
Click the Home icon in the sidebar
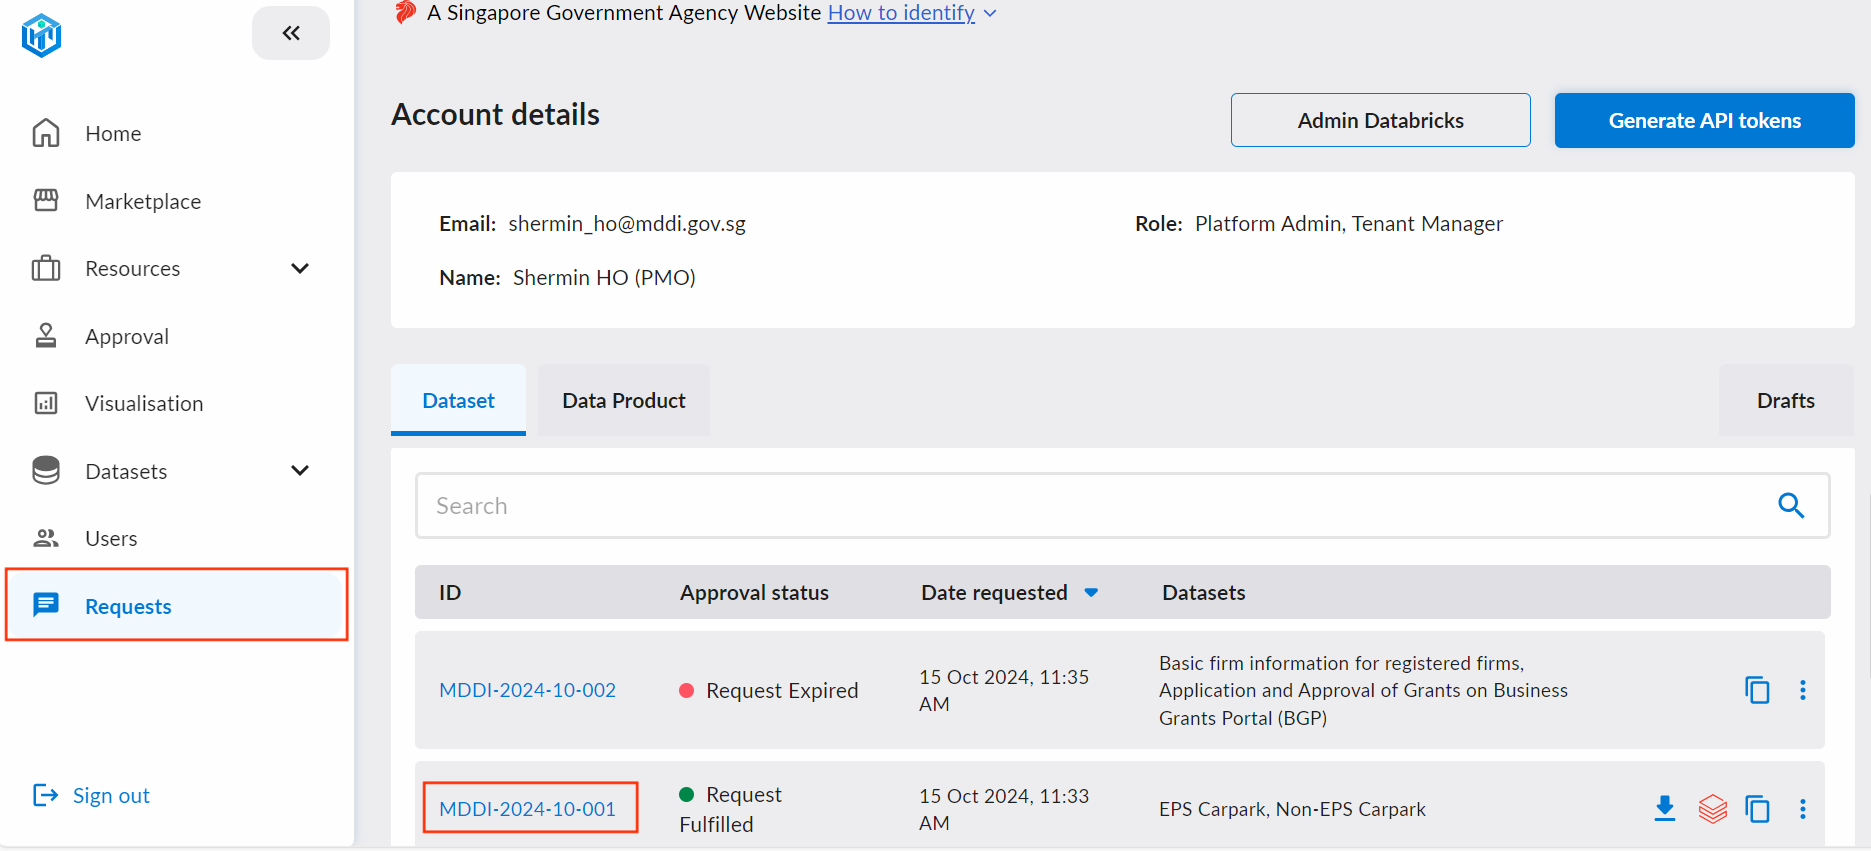pos(46,133)
